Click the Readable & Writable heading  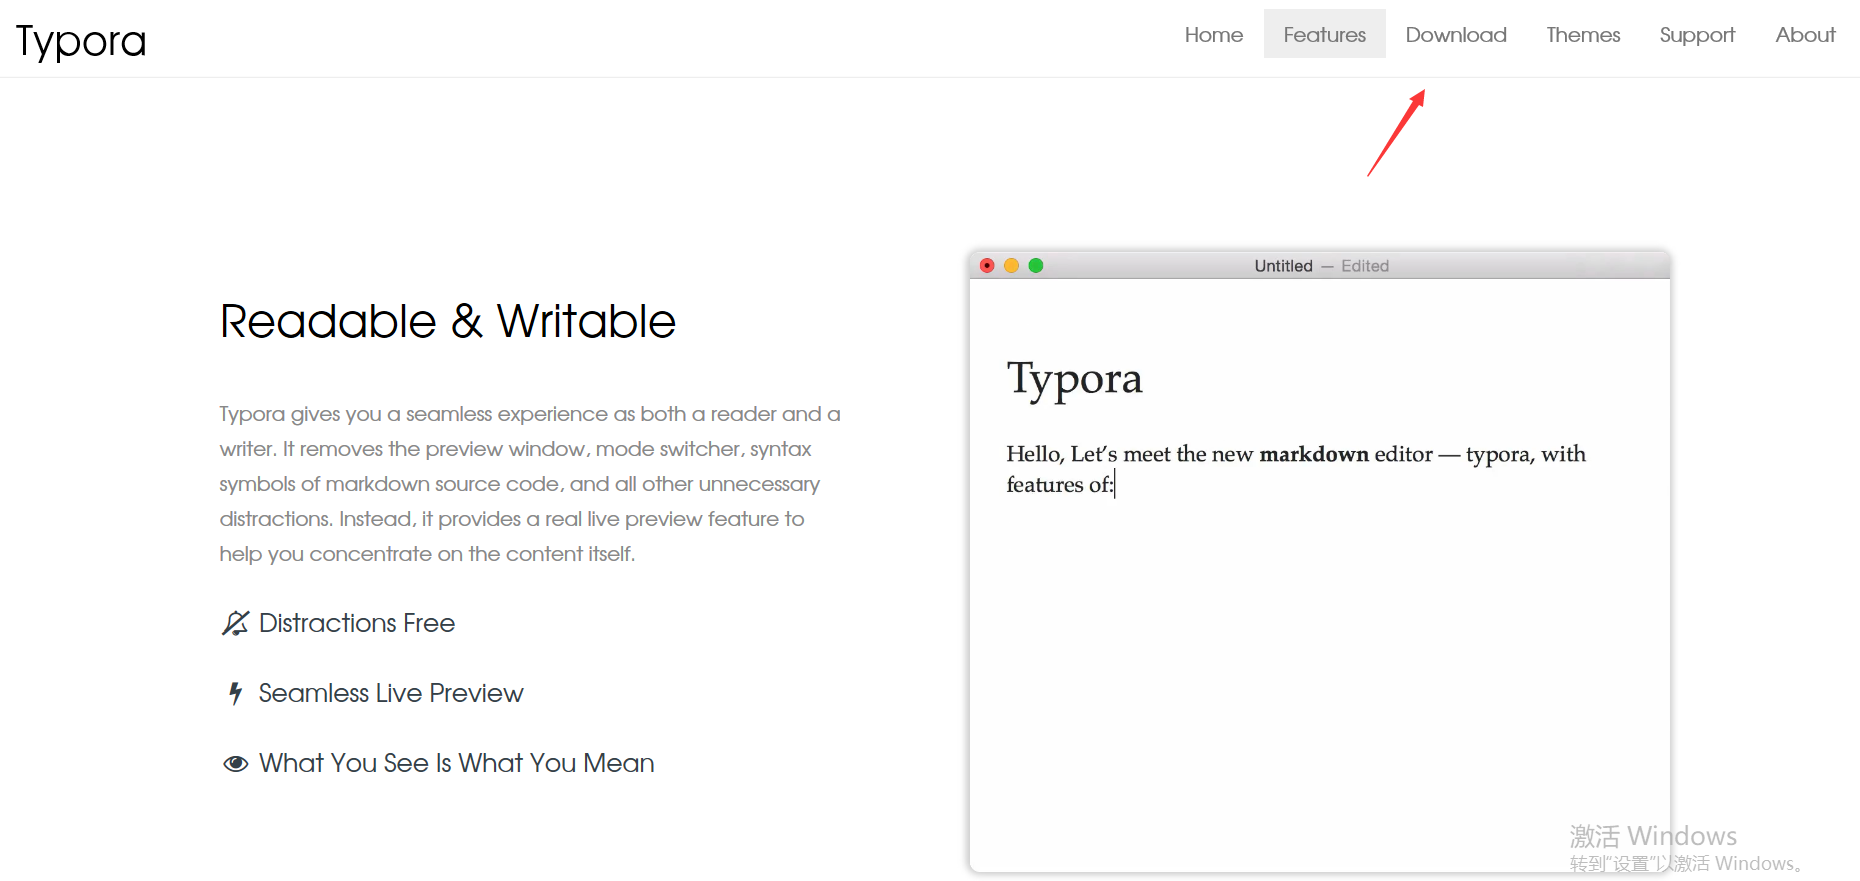point(448,322)
